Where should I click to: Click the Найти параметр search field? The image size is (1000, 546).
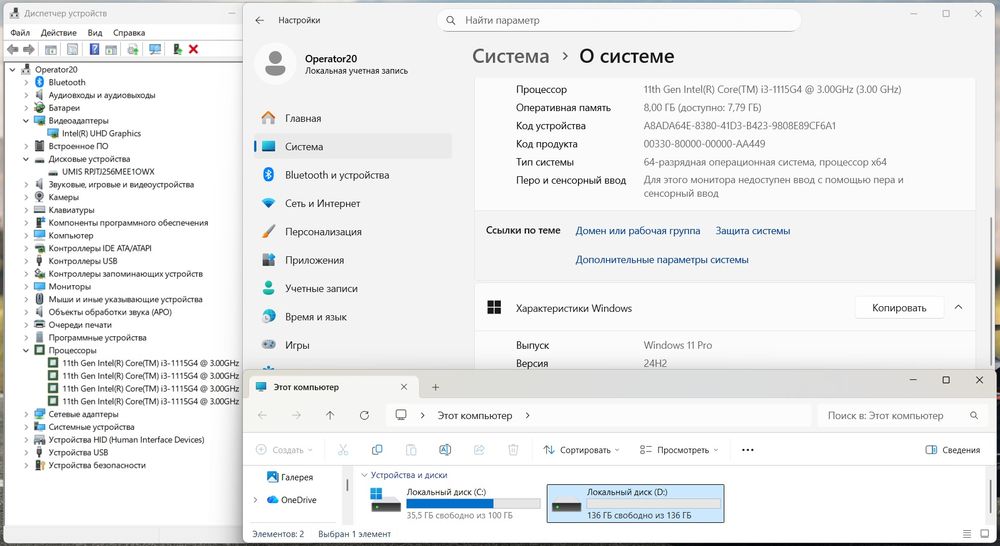coord(619,20)
